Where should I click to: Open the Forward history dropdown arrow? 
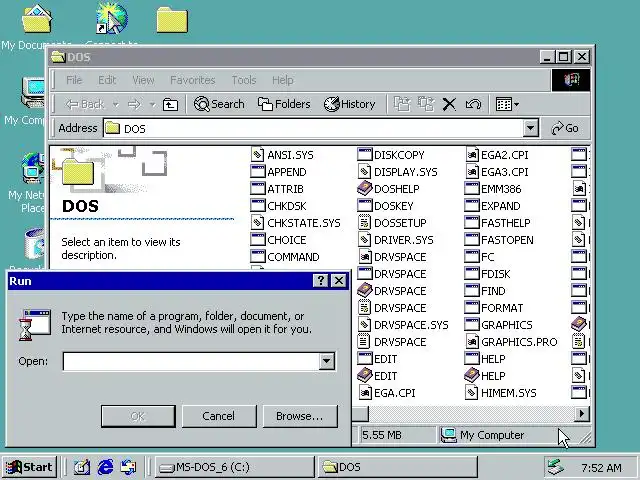[152, 105]
